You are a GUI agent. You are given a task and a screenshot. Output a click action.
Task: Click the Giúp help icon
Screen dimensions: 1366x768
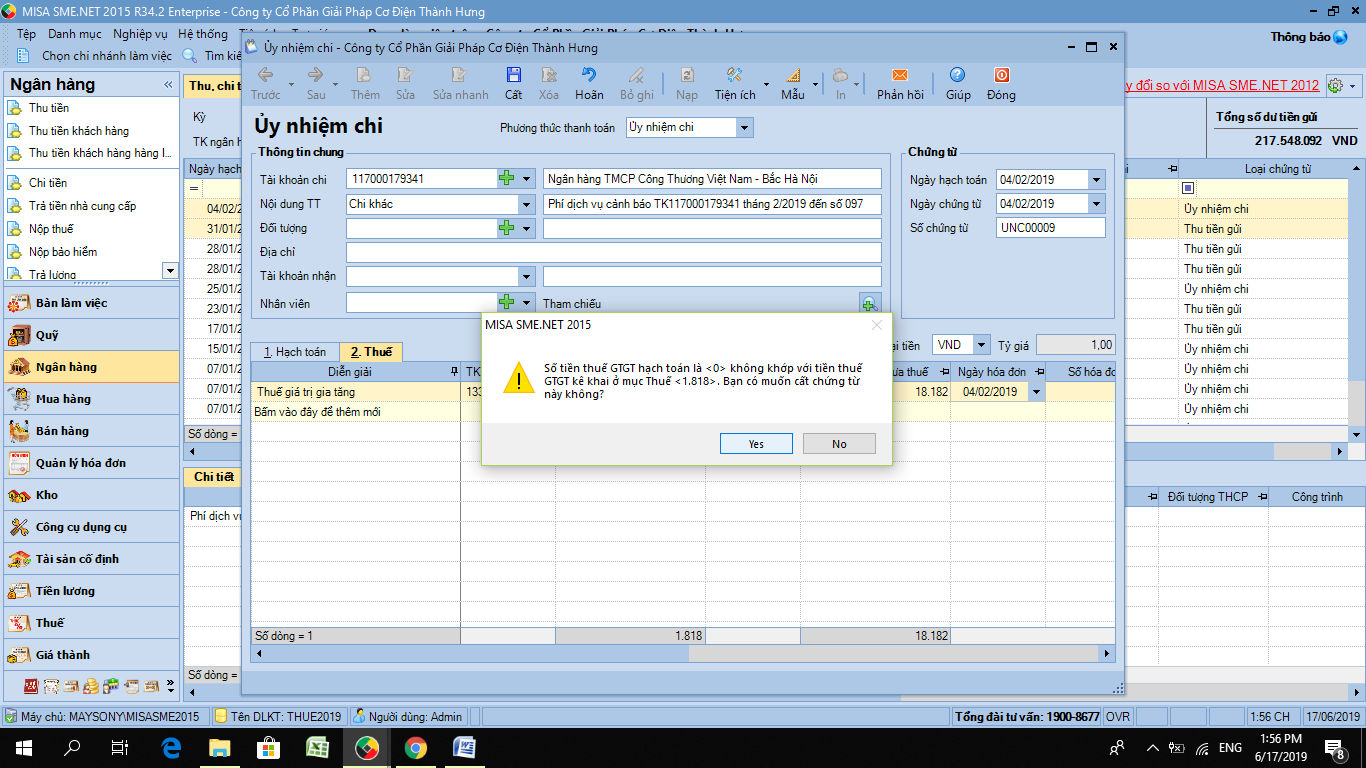point(958,75)
